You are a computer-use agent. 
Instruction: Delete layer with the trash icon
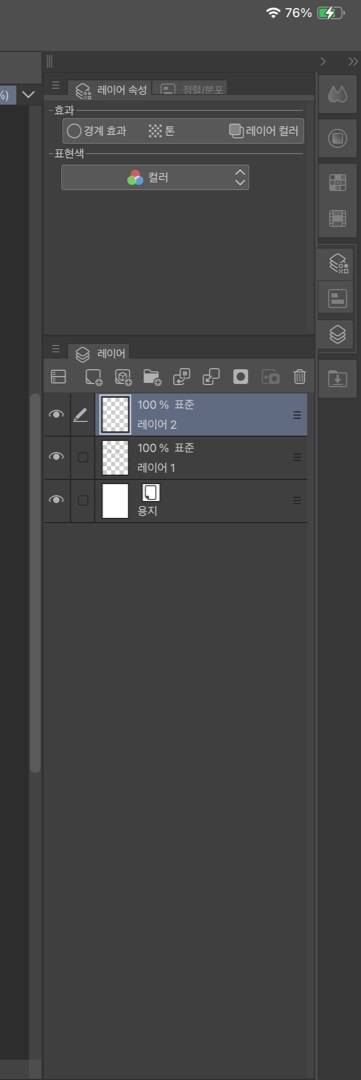299,377
